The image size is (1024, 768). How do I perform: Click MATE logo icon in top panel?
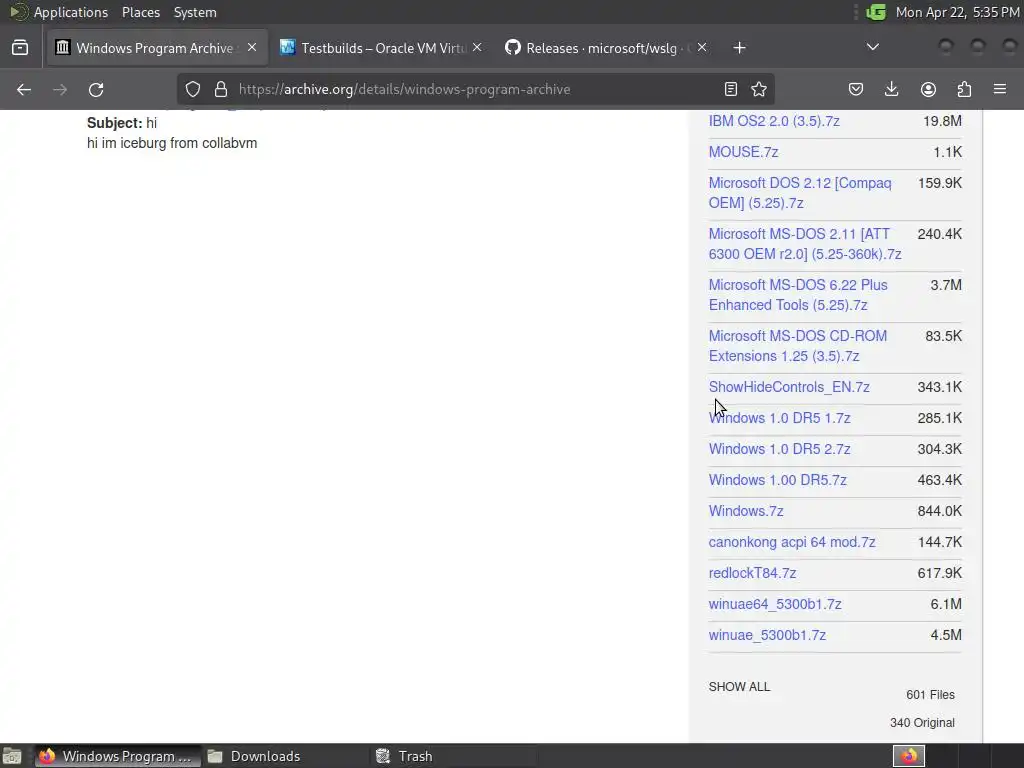(18, 12)
